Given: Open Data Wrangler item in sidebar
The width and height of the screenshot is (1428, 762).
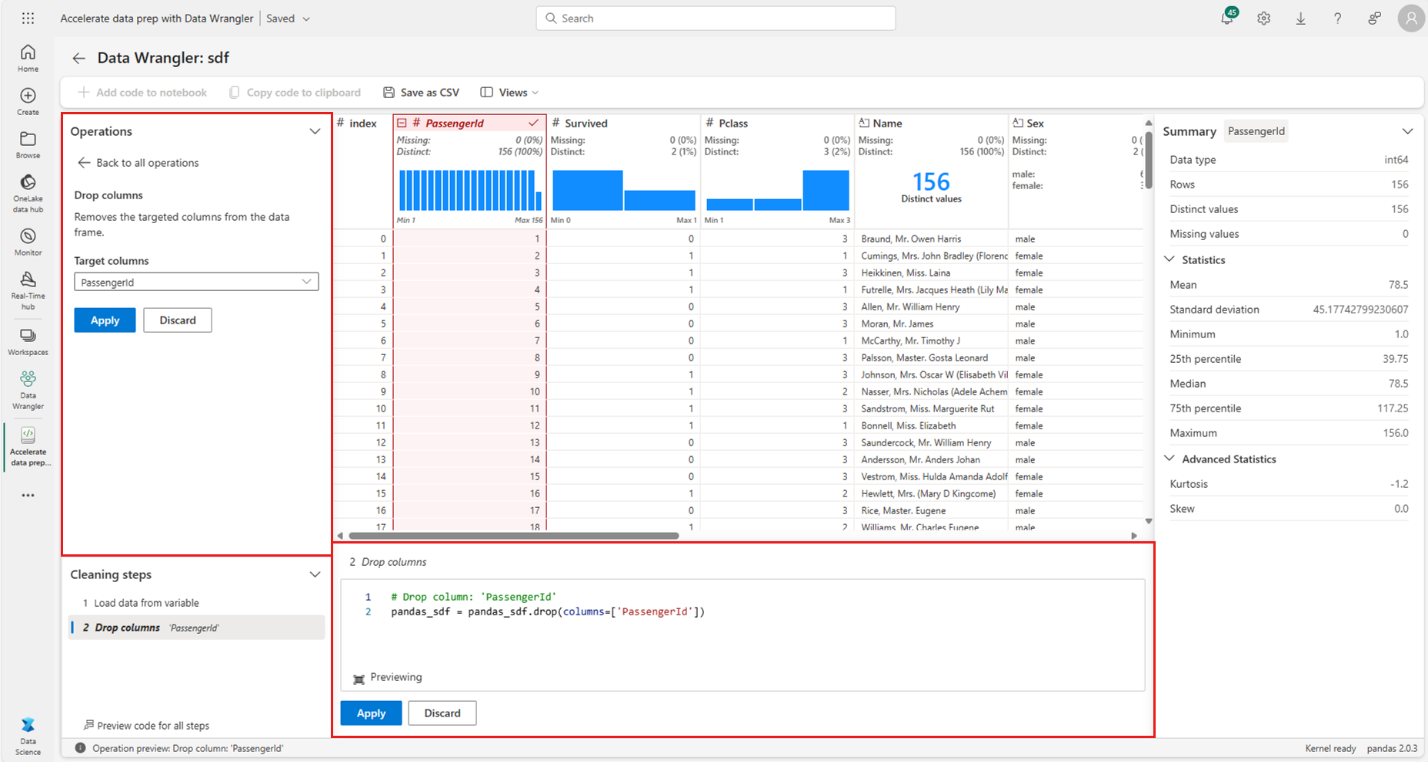Looking at the screenshot, I should [x=28, y=390].
